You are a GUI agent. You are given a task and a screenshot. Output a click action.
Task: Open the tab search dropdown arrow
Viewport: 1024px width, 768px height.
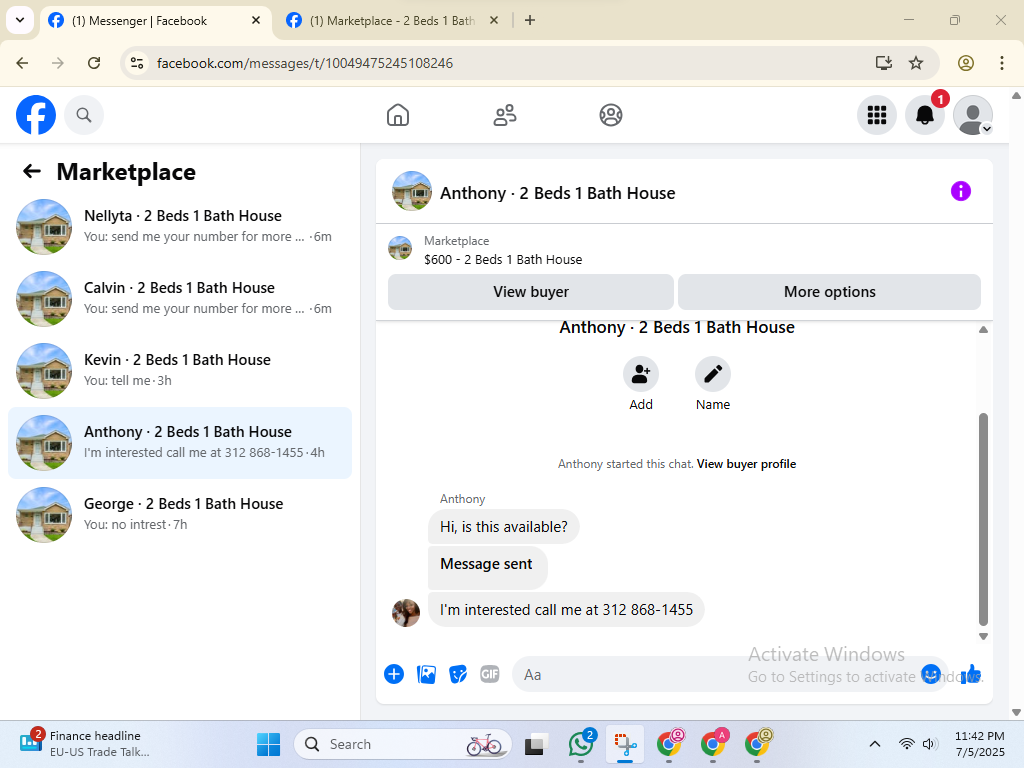click(x=20, y=20)
